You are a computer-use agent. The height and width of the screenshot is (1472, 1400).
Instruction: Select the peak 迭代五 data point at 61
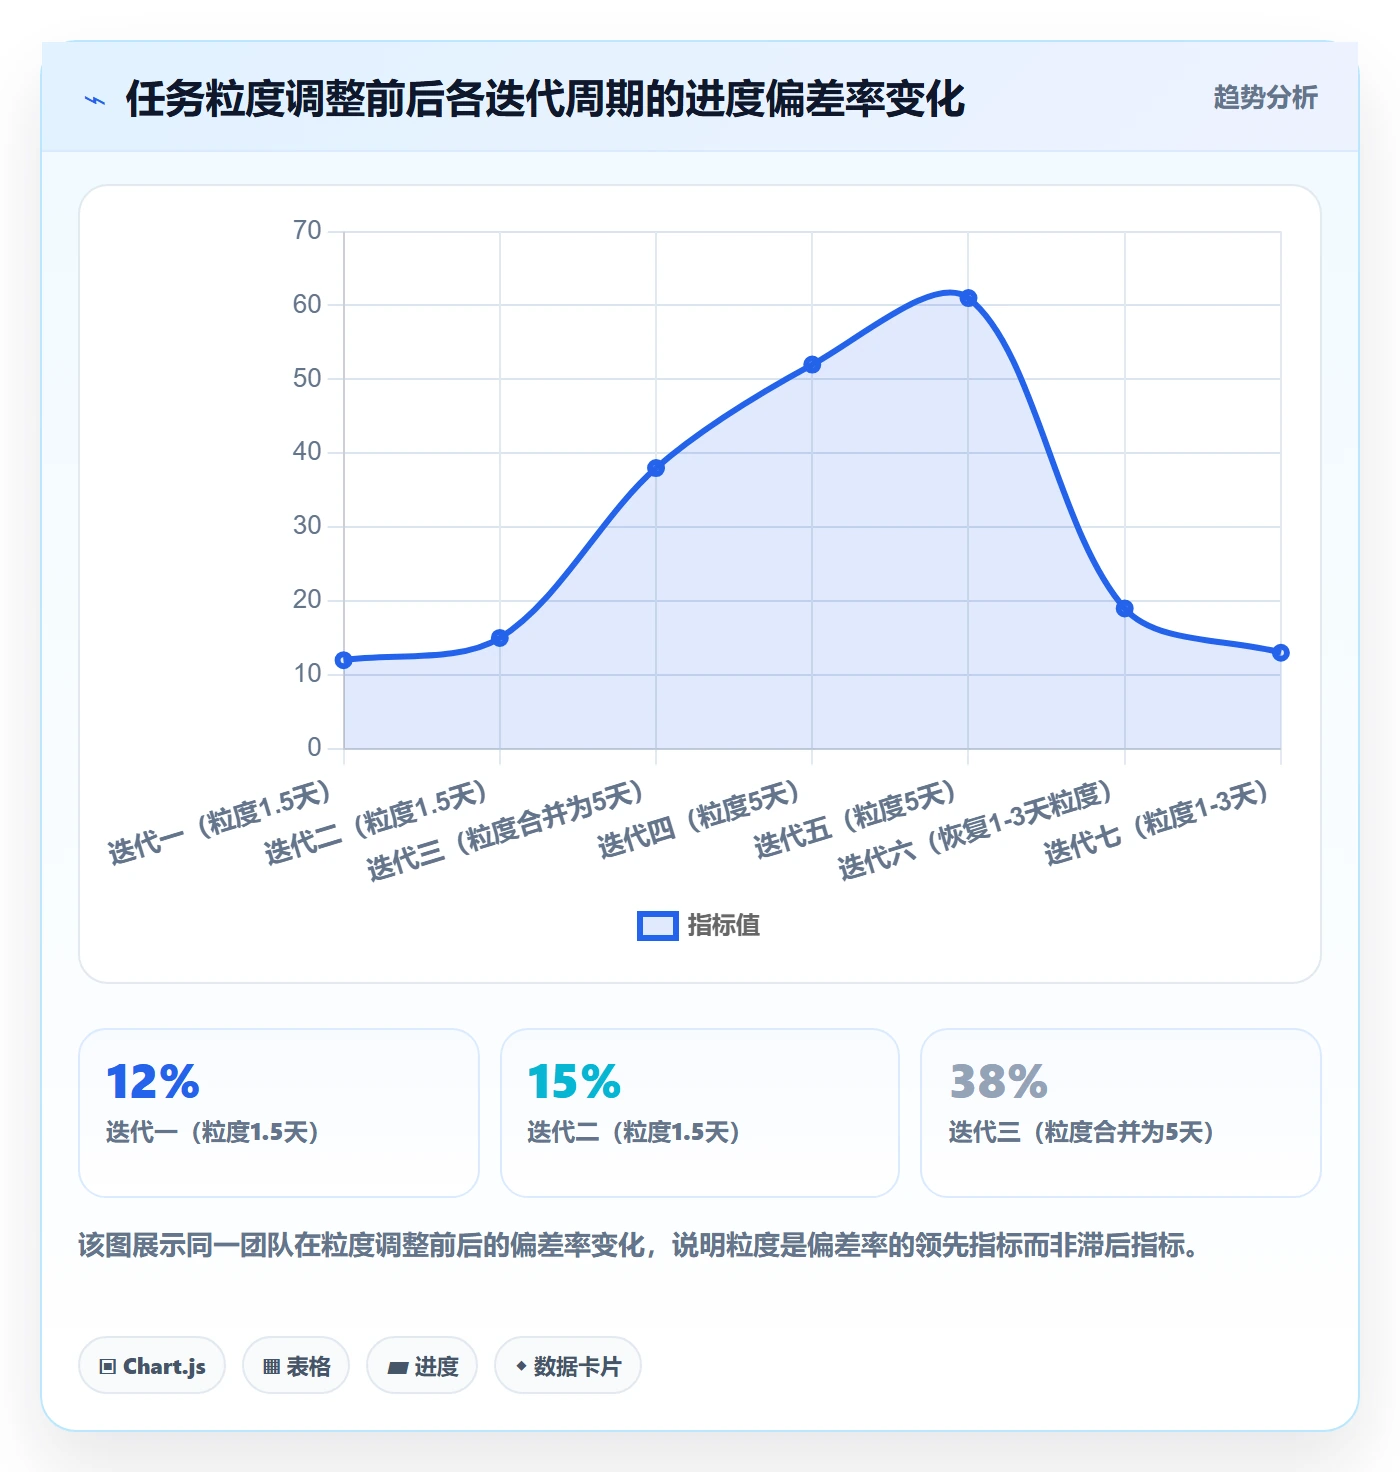click(x=968, y=298)
